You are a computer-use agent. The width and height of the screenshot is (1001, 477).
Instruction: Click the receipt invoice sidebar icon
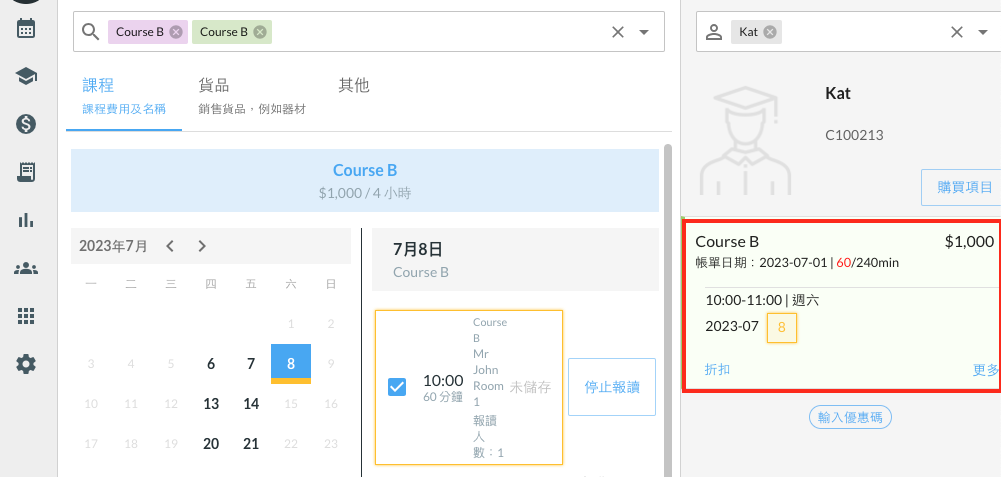point(27,172)
